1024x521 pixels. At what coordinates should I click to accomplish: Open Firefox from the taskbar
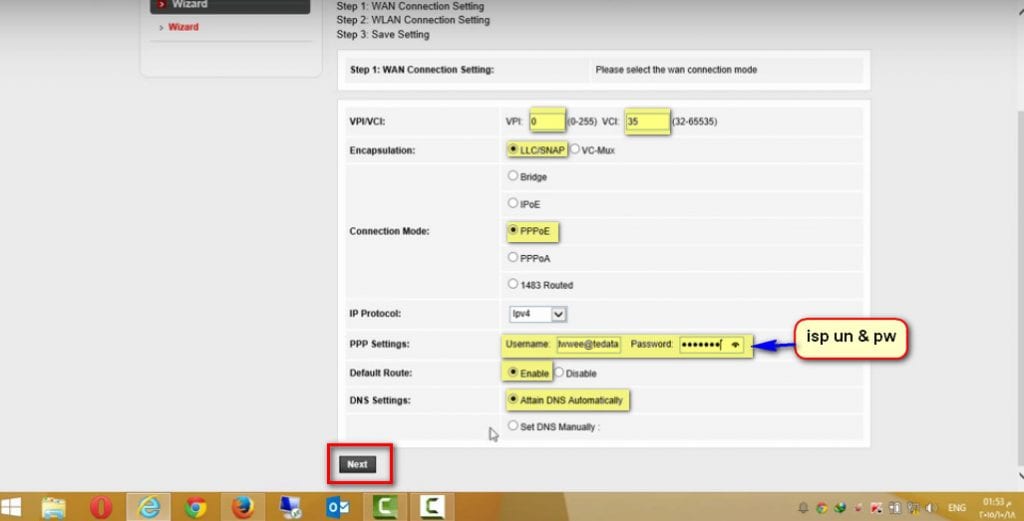(x=242, y=507)
